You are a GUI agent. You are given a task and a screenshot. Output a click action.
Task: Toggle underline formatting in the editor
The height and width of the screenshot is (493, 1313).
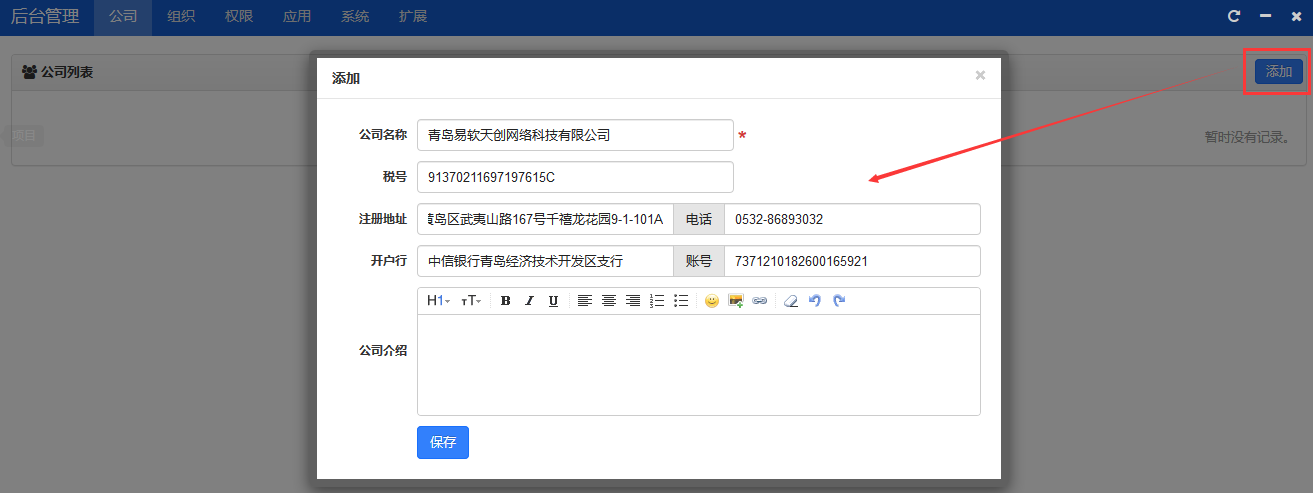coord(553,300)
